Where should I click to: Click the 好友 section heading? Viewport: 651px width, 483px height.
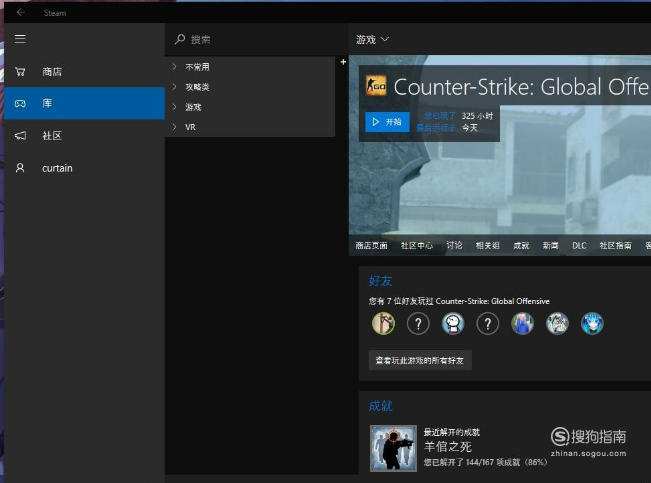380,281
